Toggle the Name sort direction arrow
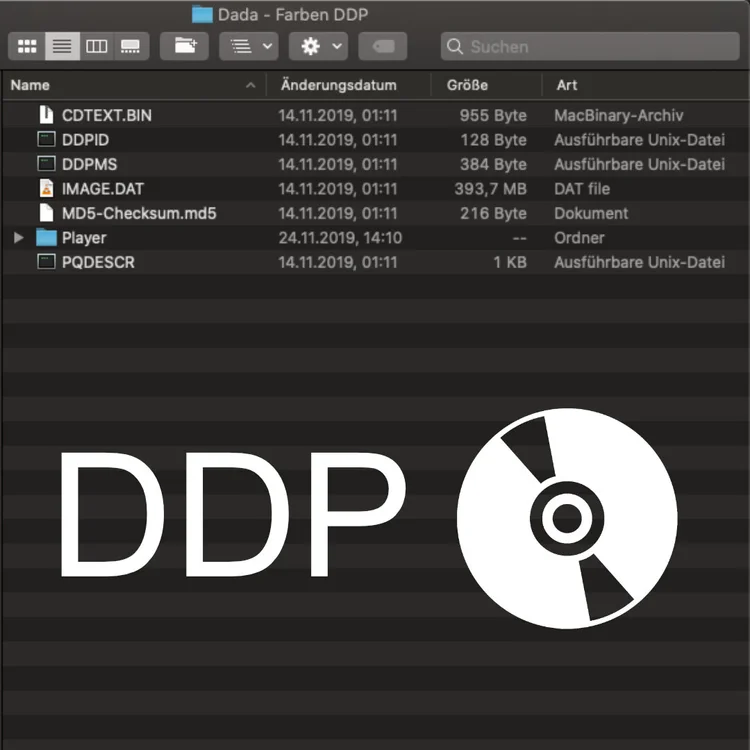Image resolution: width=750 pixels, height=750 pixels. (250, 85)
